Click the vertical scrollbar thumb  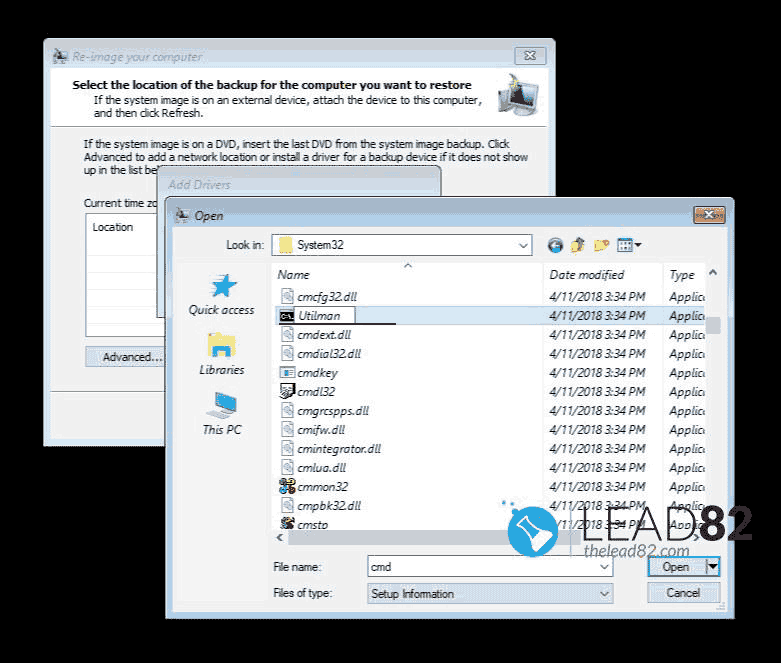coord(713,326)
